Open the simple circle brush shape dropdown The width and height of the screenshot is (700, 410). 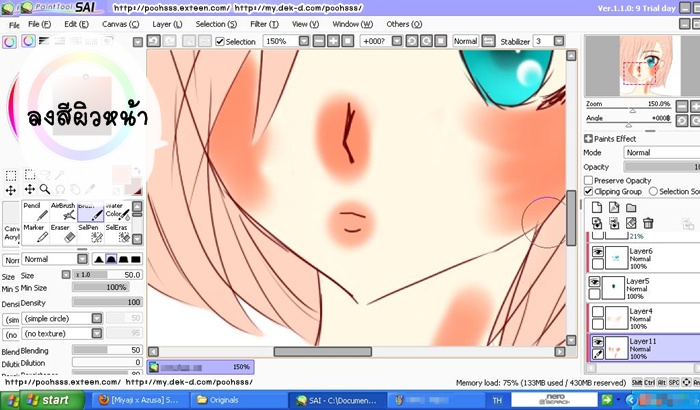[x=96, y=318]
